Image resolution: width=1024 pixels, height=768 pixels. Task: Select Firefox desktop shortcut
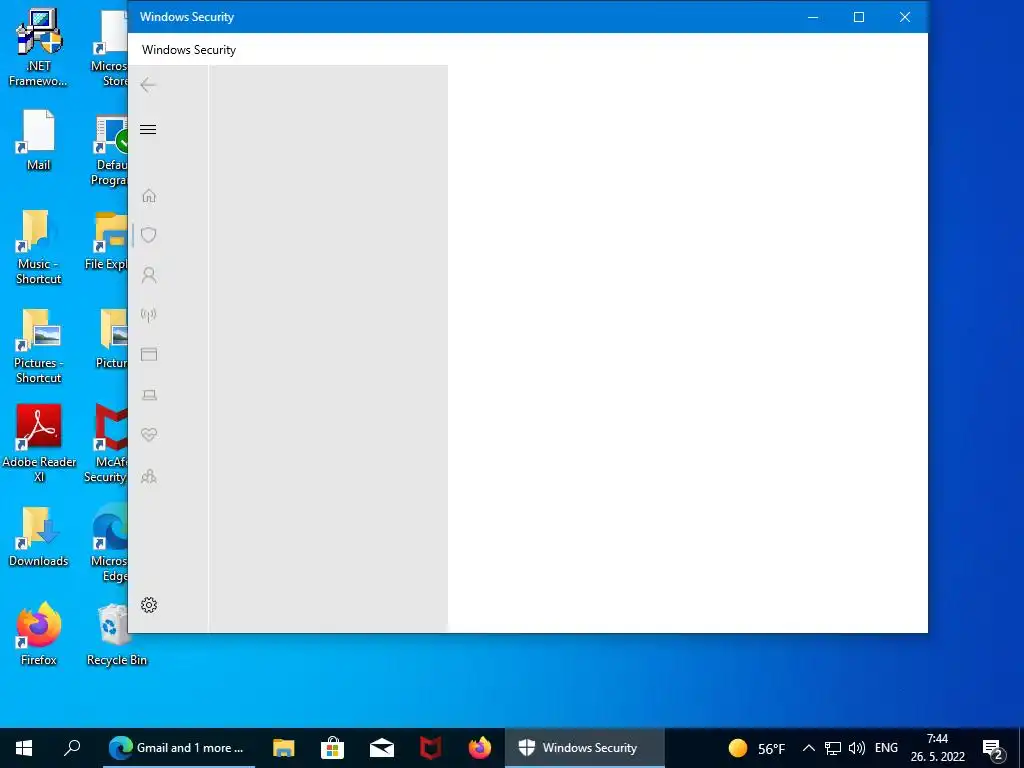coord(39,633)
